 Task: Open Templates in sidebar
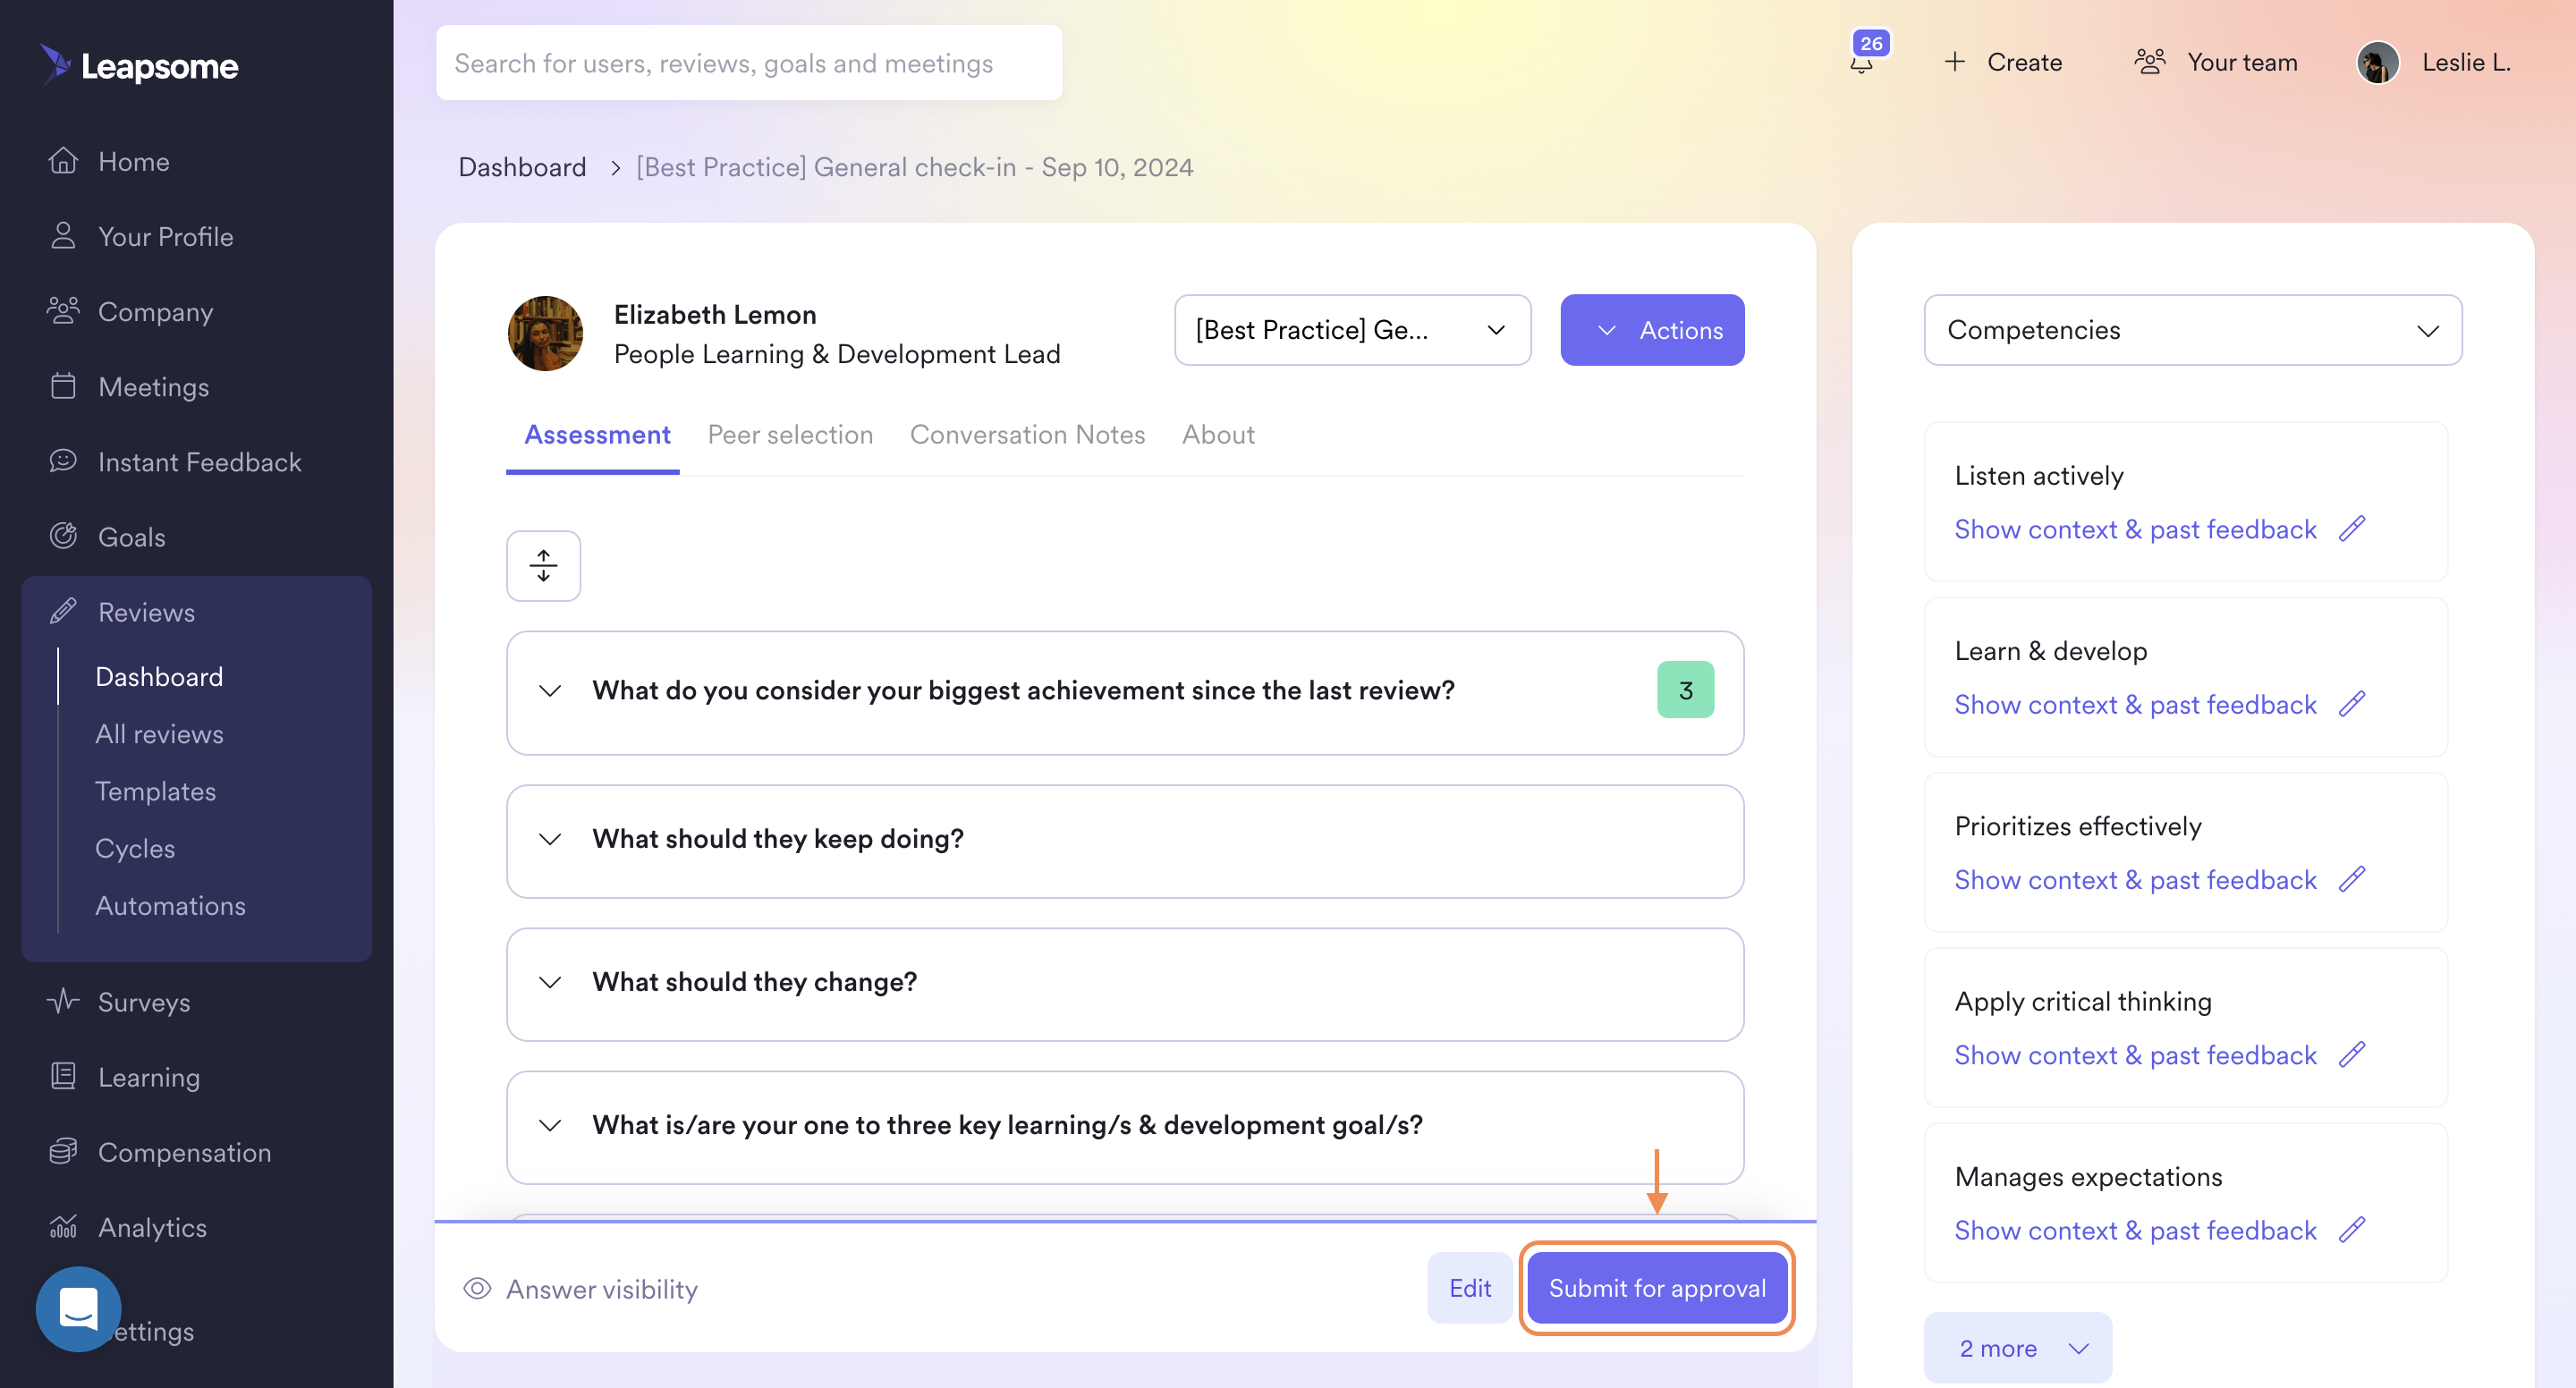tap(155, 791)
